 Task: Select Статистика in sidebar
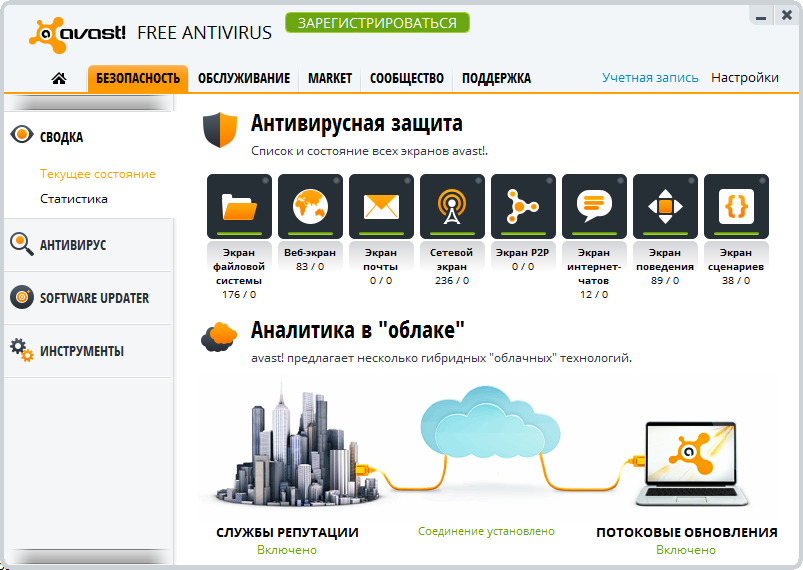(x=74, y=199)
